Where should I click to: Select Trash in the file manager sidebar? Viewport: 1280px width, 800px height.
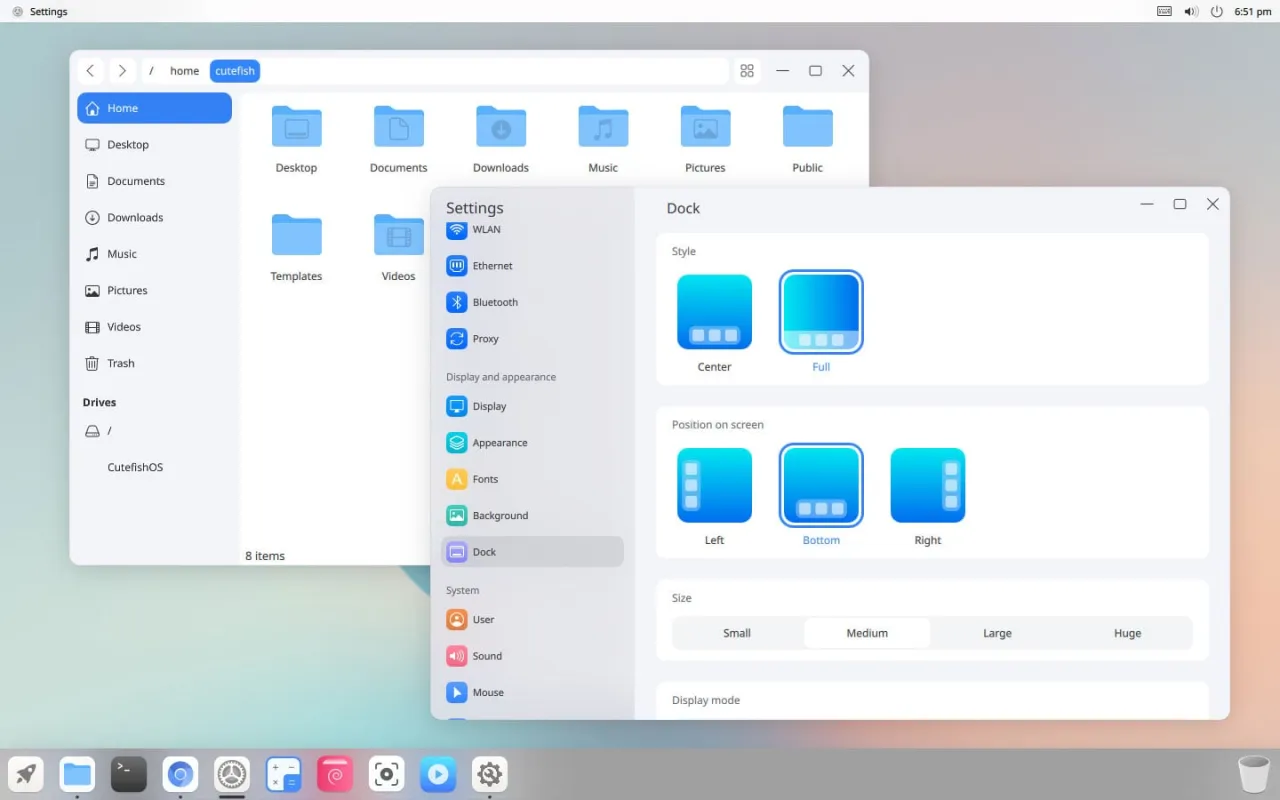[x=120, y=363]
